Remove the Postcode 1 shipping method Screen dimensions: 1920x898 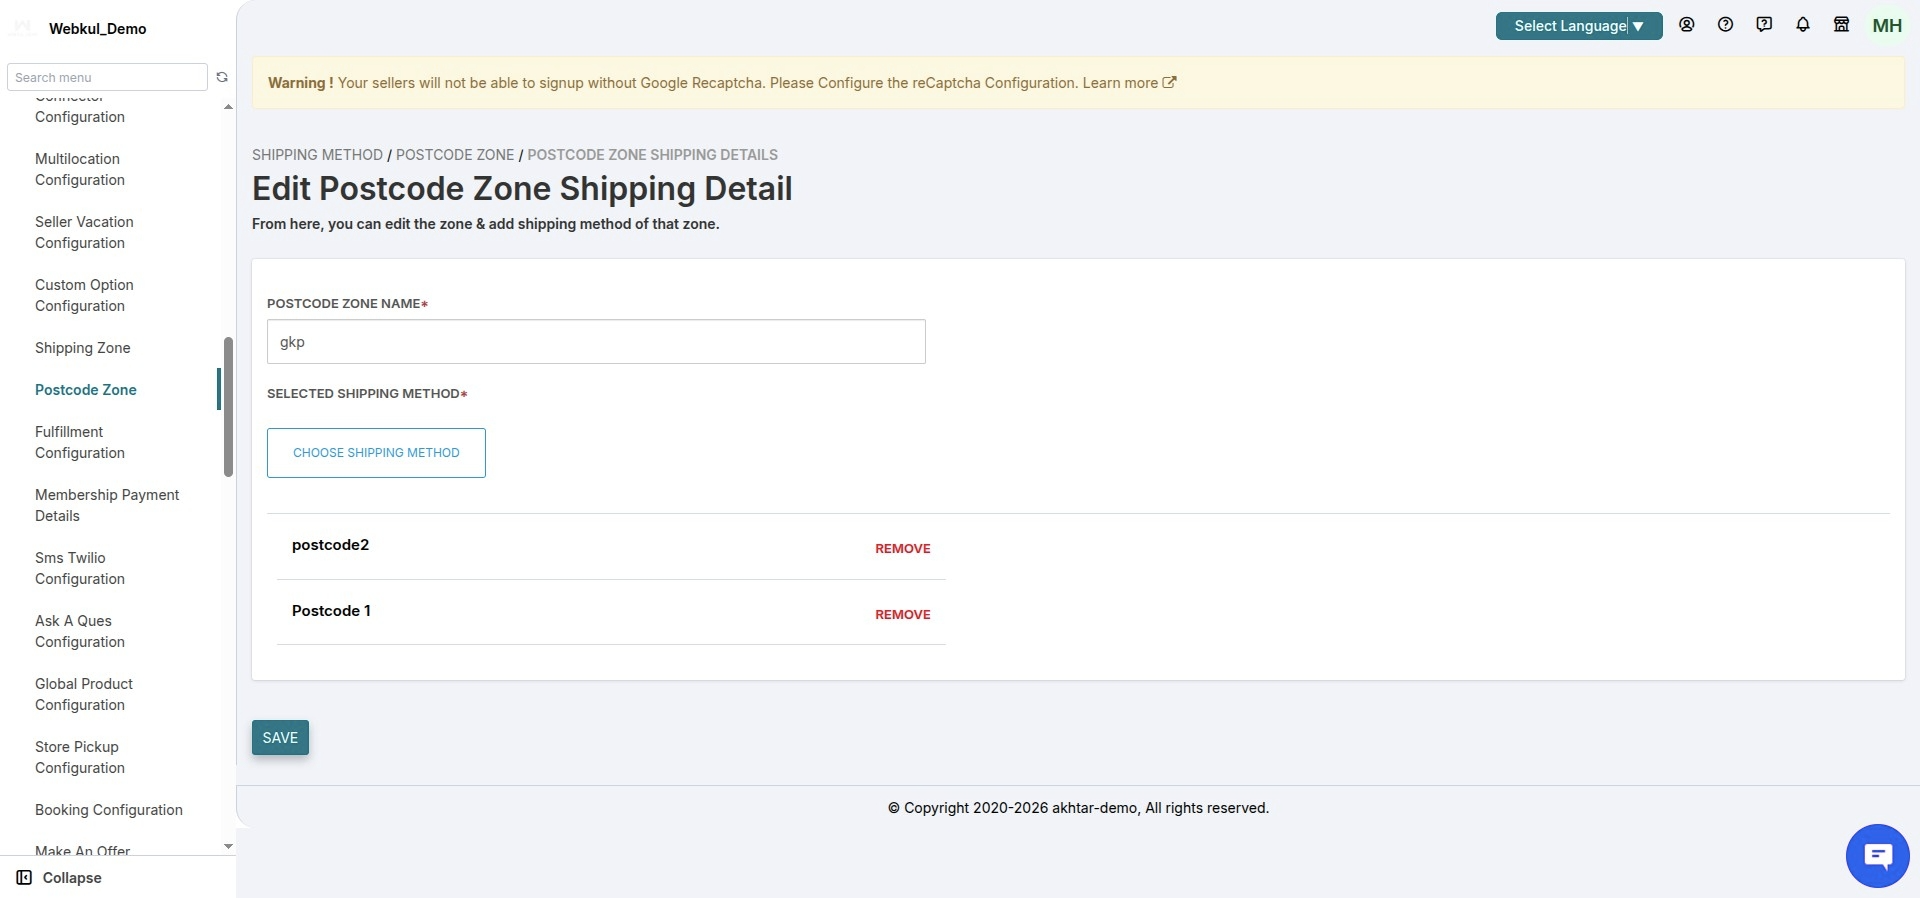(903, 615)
